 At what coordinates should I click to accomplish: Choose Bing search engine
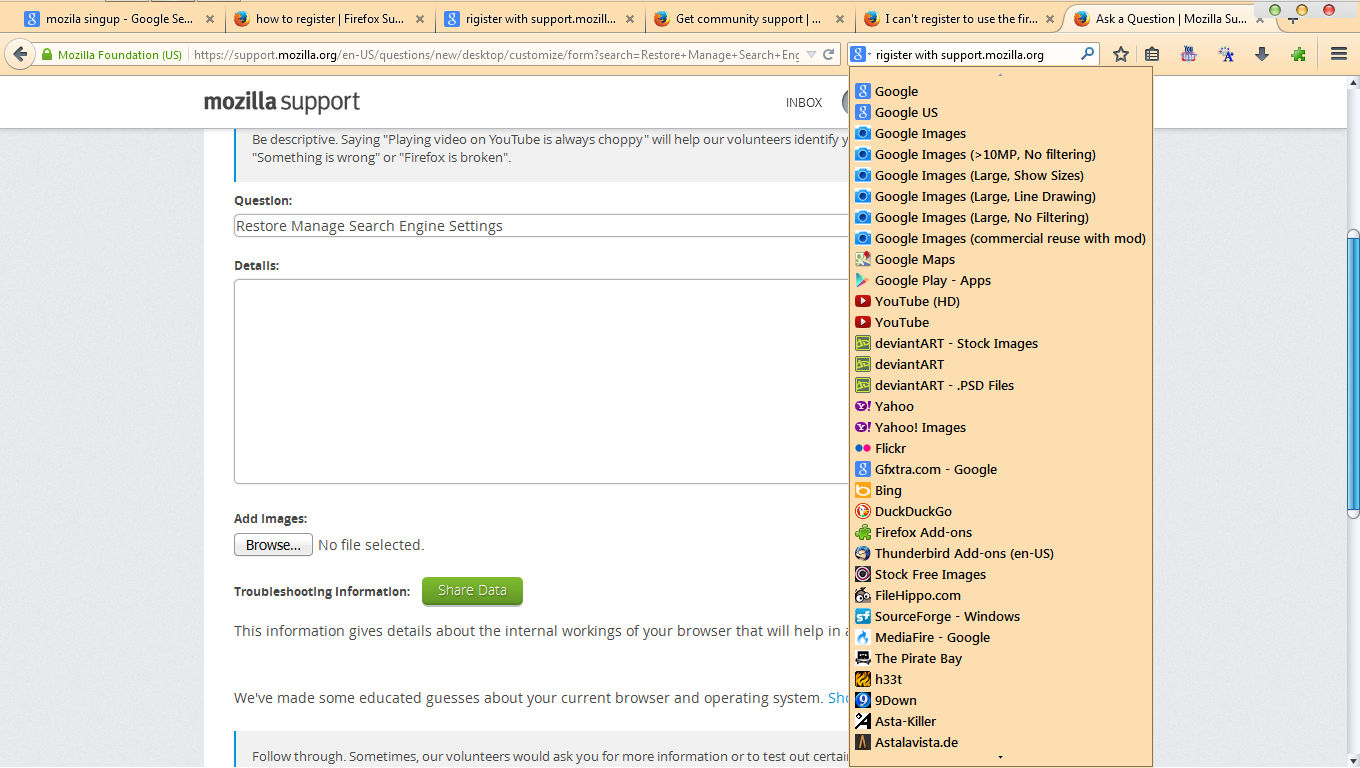1000,490
